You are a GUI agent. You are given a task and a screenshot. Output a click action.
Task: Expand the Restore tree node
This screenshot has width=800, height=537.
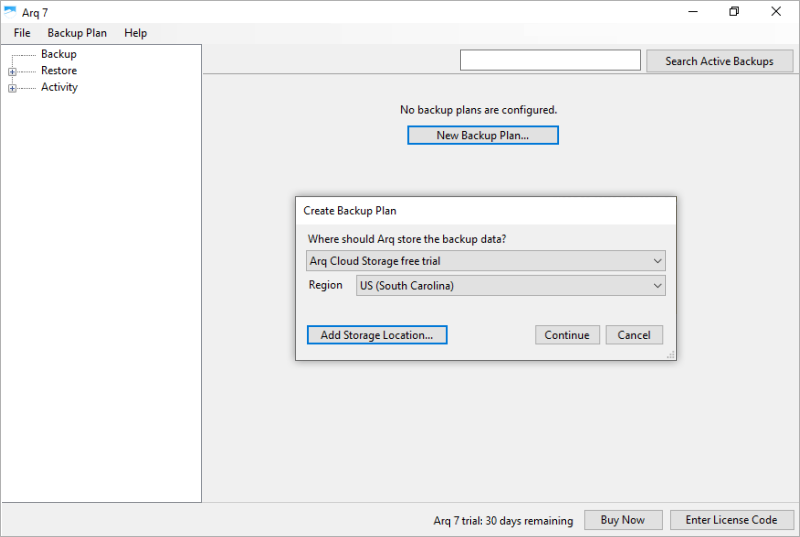coord(12,72)
